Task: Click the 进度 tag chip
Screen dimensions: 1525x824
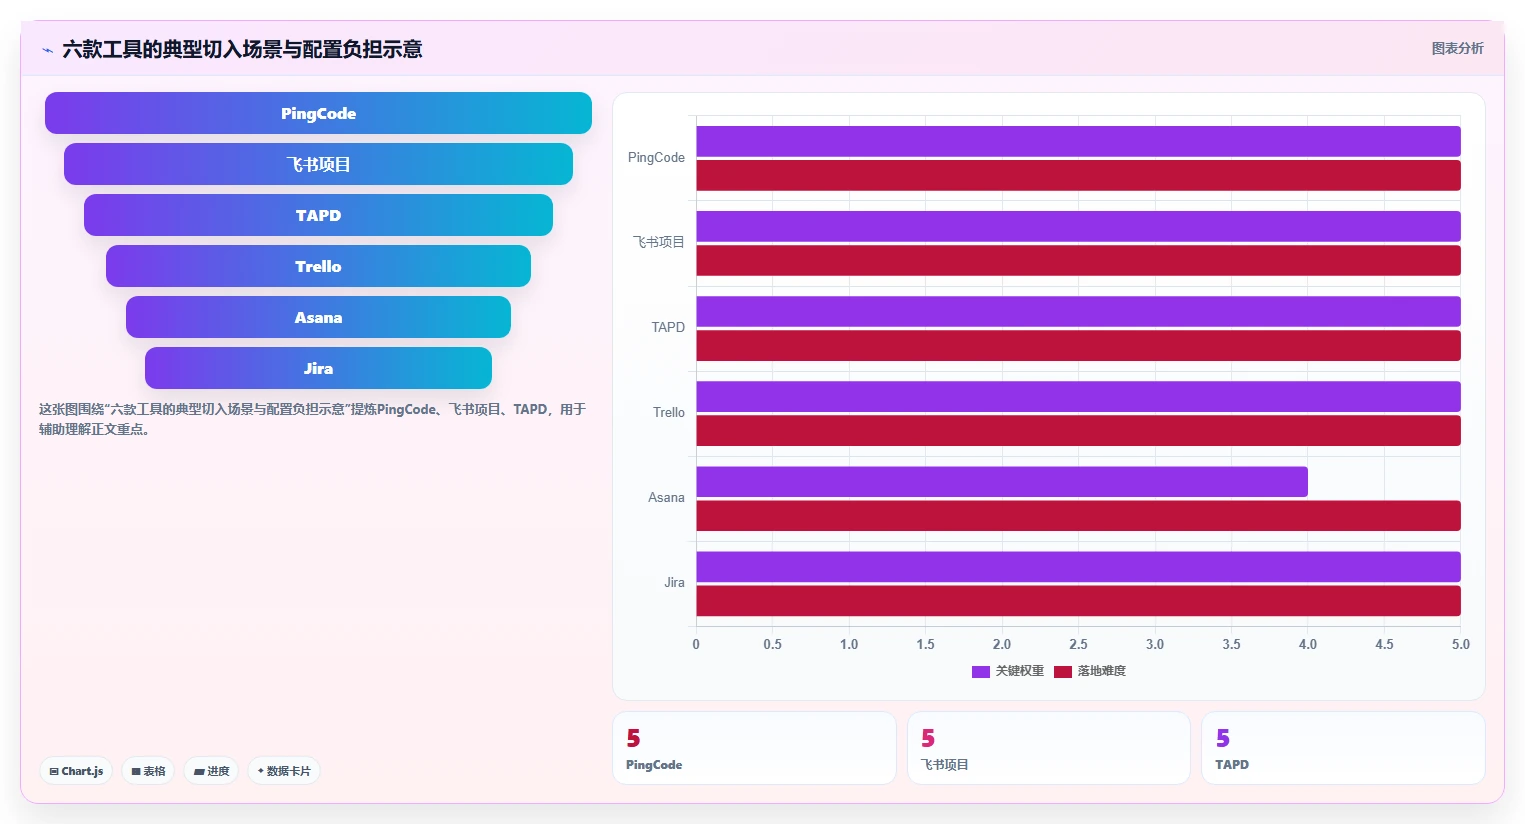Action: point(211,771)
